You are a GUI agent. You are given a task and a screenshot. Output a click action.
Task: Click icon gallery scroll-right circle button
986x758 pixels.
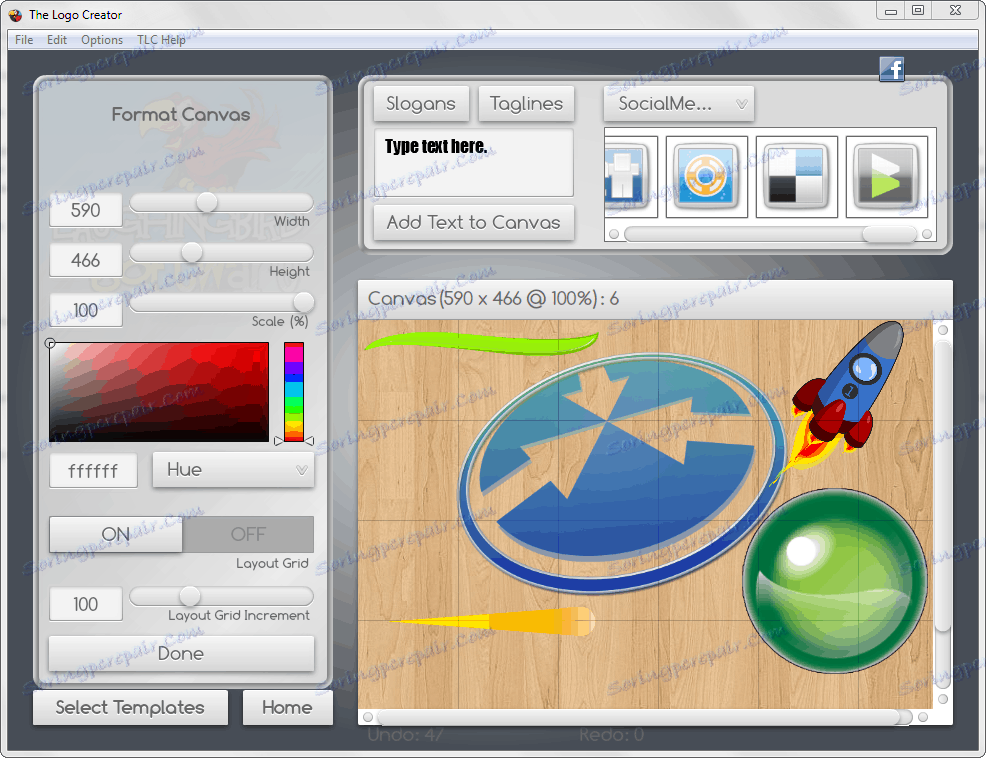pos(927,234)
